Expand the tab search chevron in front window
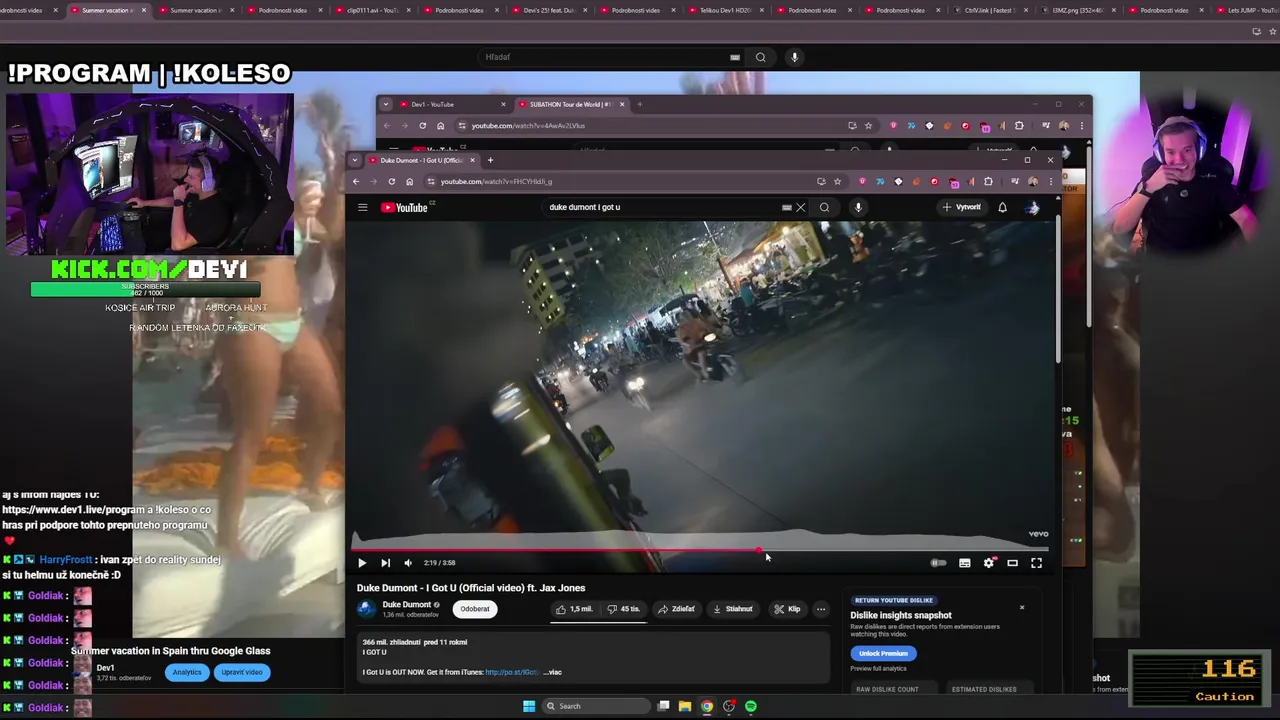This screenshot has height=720, width=1280. (x=354, y=160)
